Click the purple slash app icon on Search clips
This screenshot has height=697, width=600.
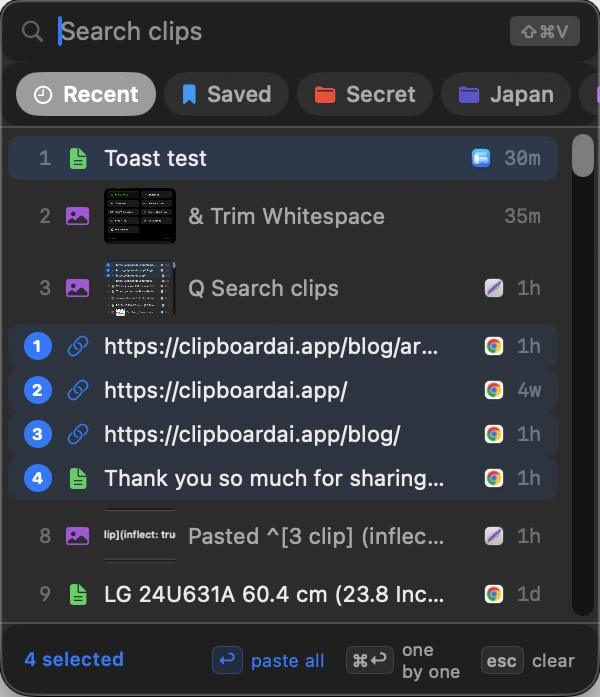tap(494, 288)
